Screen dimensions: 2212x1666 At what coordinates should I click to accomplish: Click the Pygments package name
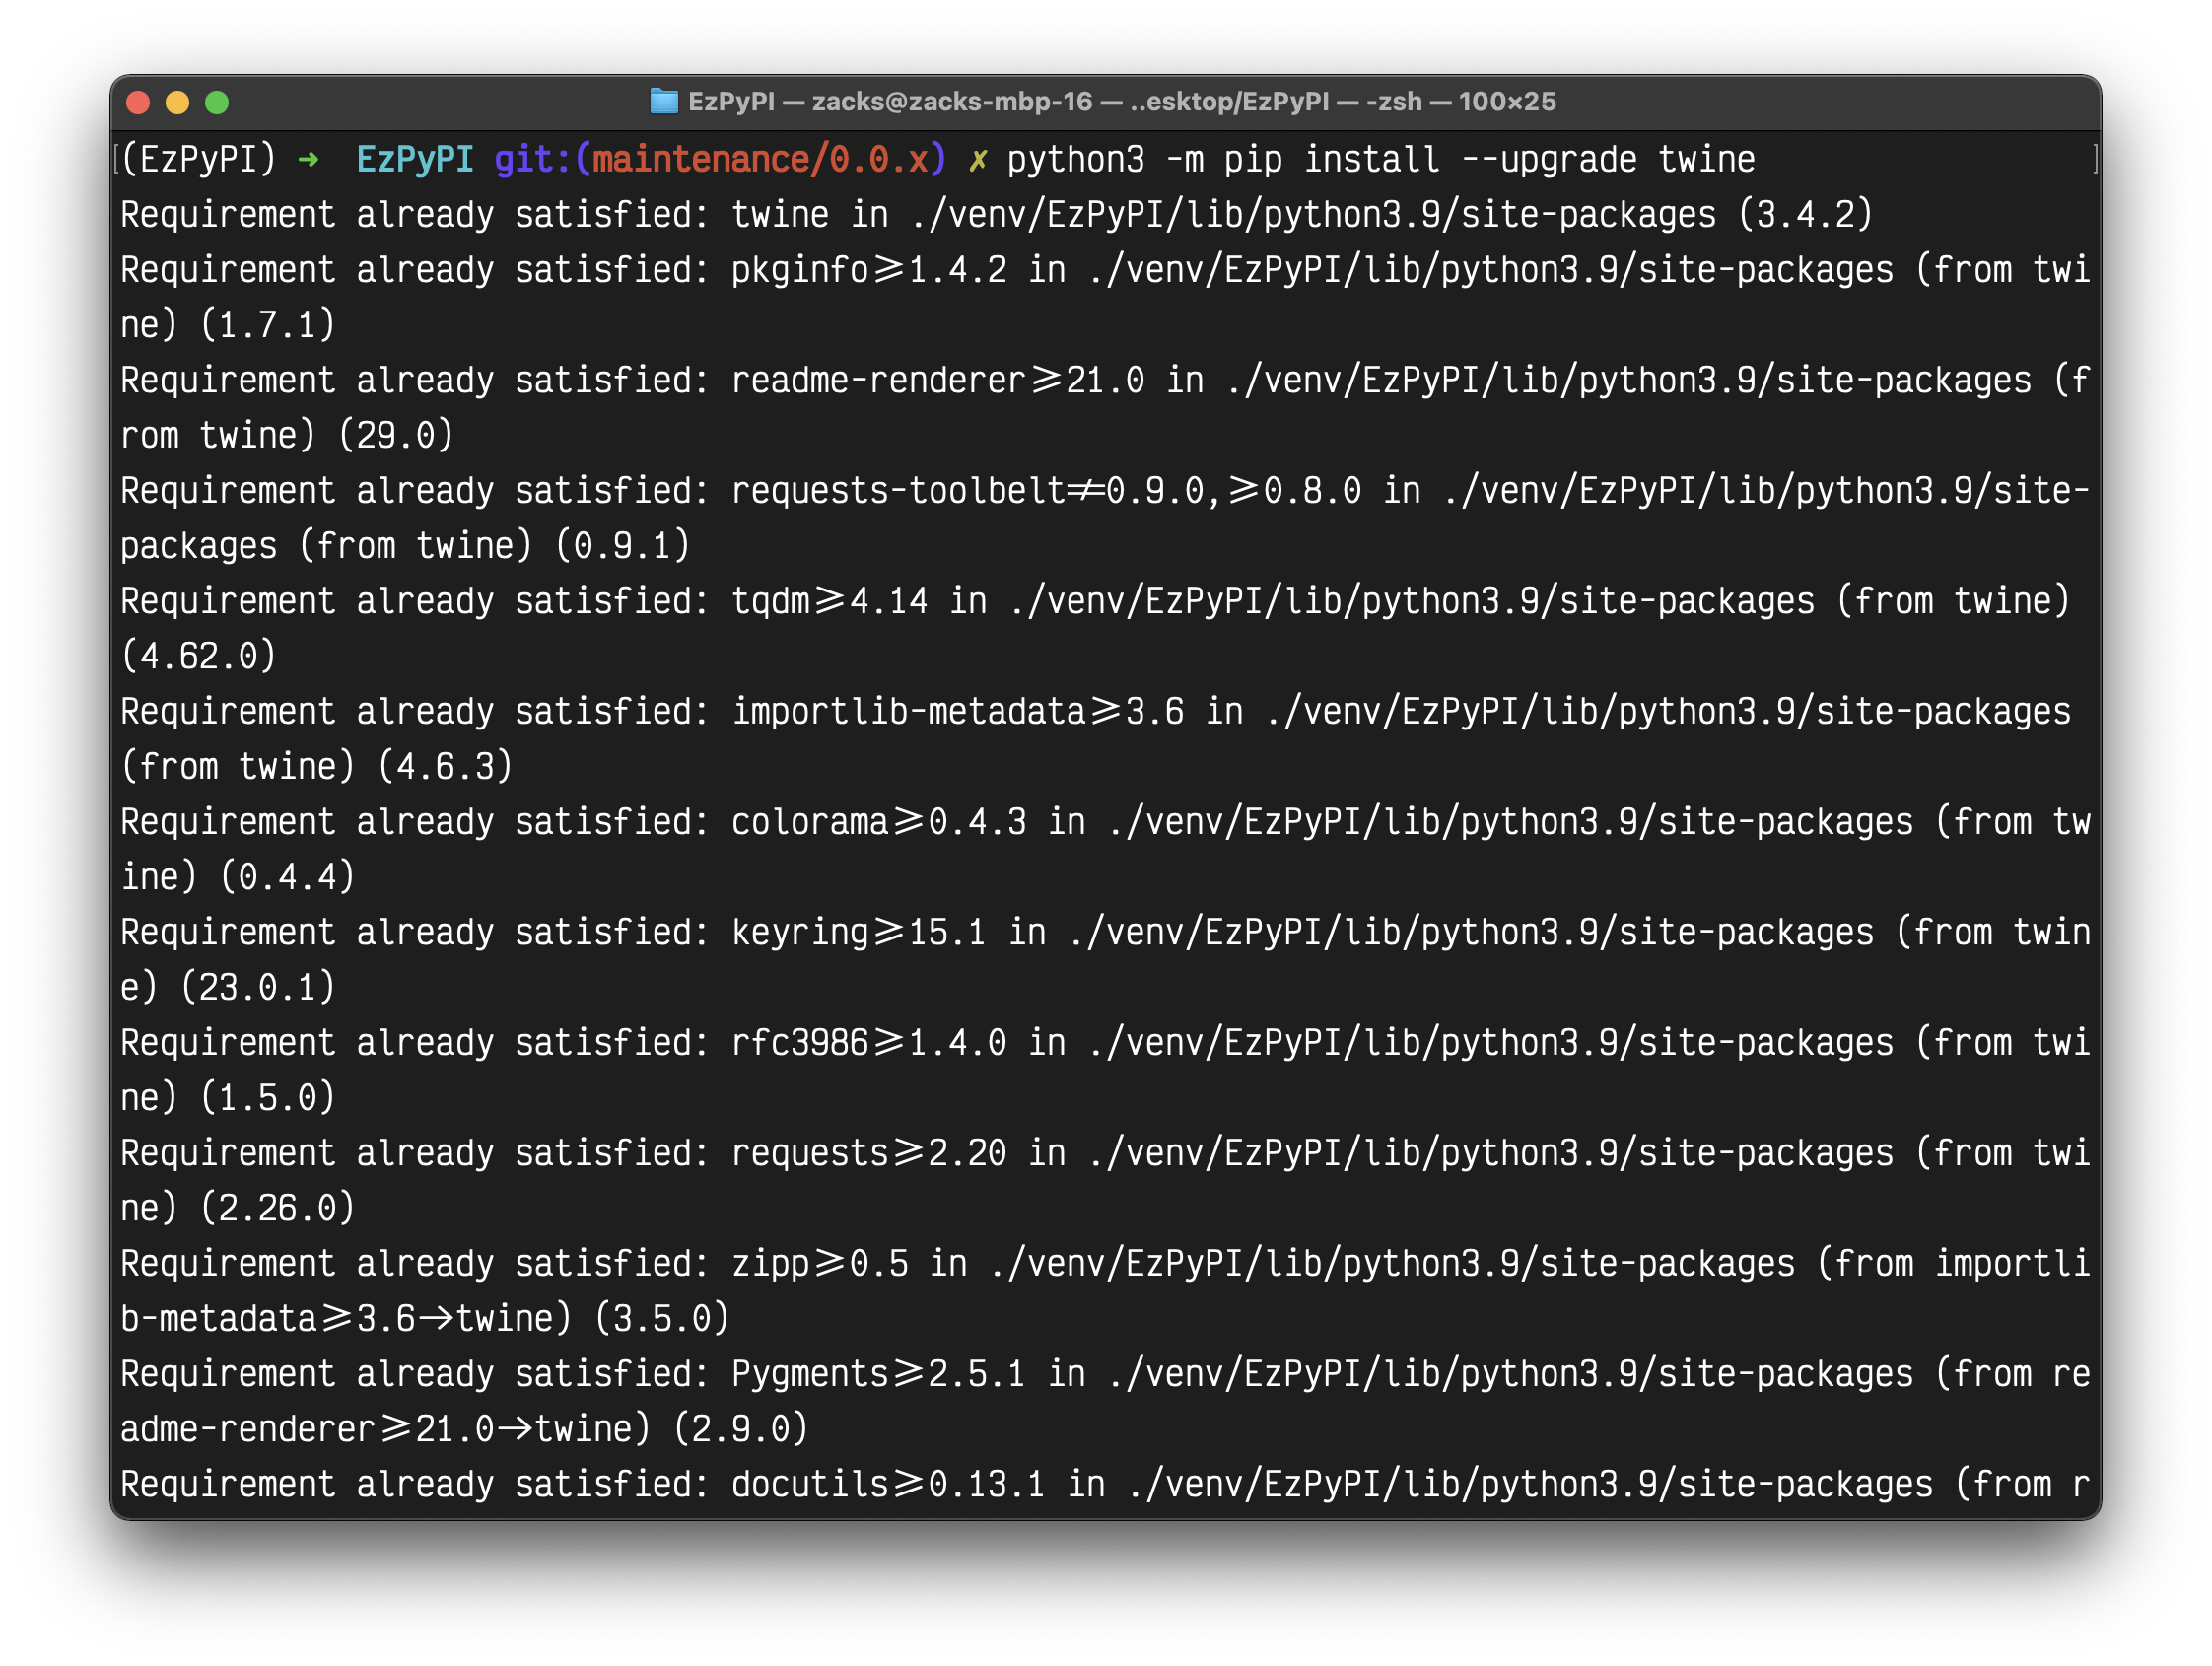point(809,1374)
